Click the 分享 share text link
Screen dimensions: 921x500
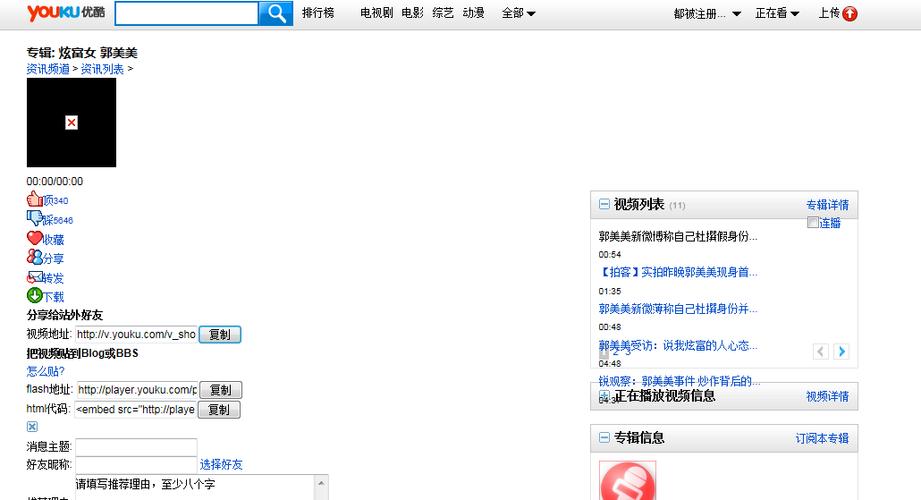click(x=53, y=259)
